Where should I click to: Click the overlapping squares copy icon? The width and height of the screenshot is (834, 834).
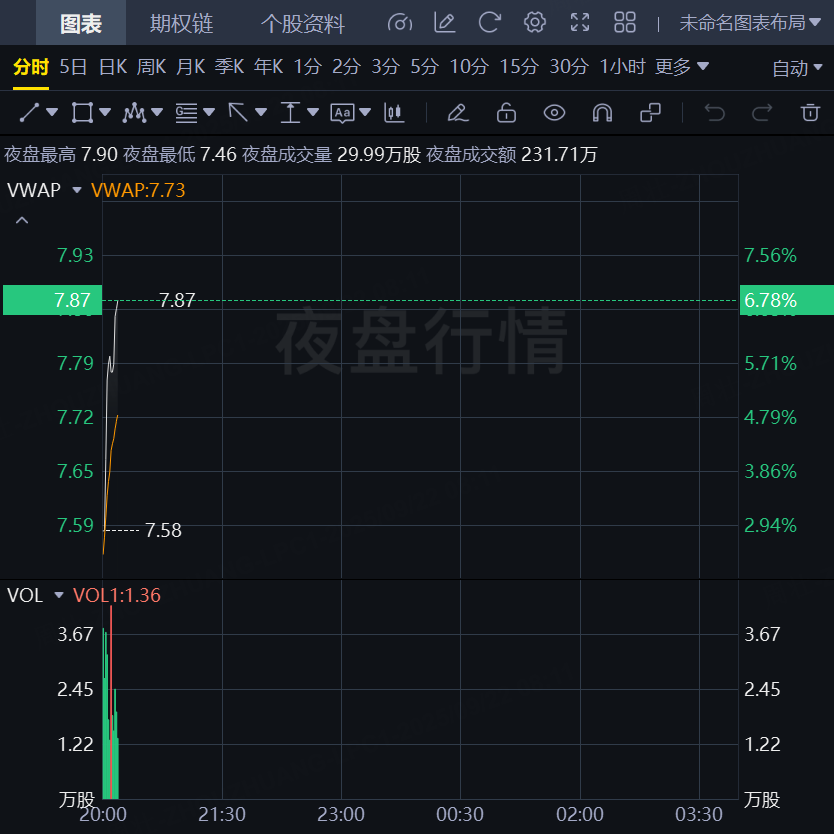pos(650,112)
